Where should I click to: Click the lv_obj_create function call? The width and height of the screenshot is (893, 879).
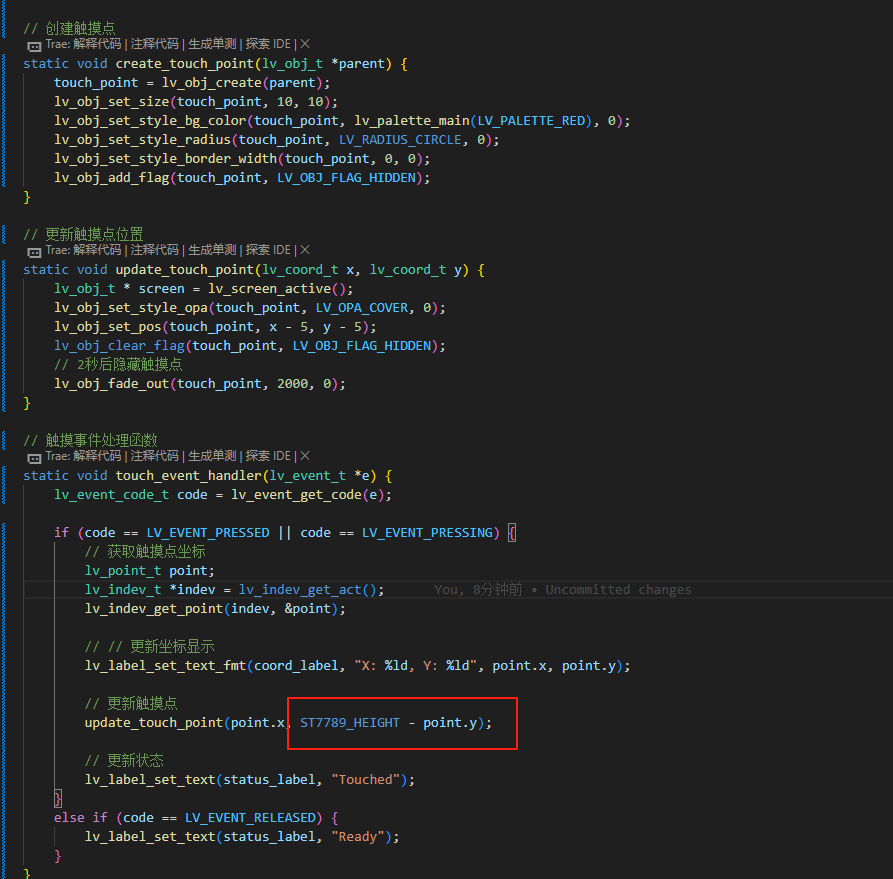tap(212, 83)
